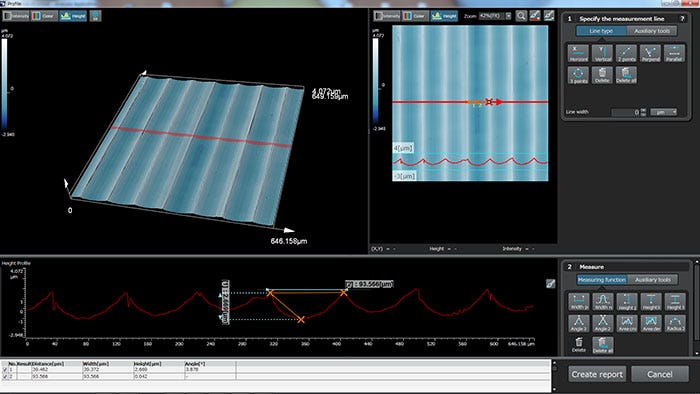Click the Angle[°] column header

click(210, 364)
